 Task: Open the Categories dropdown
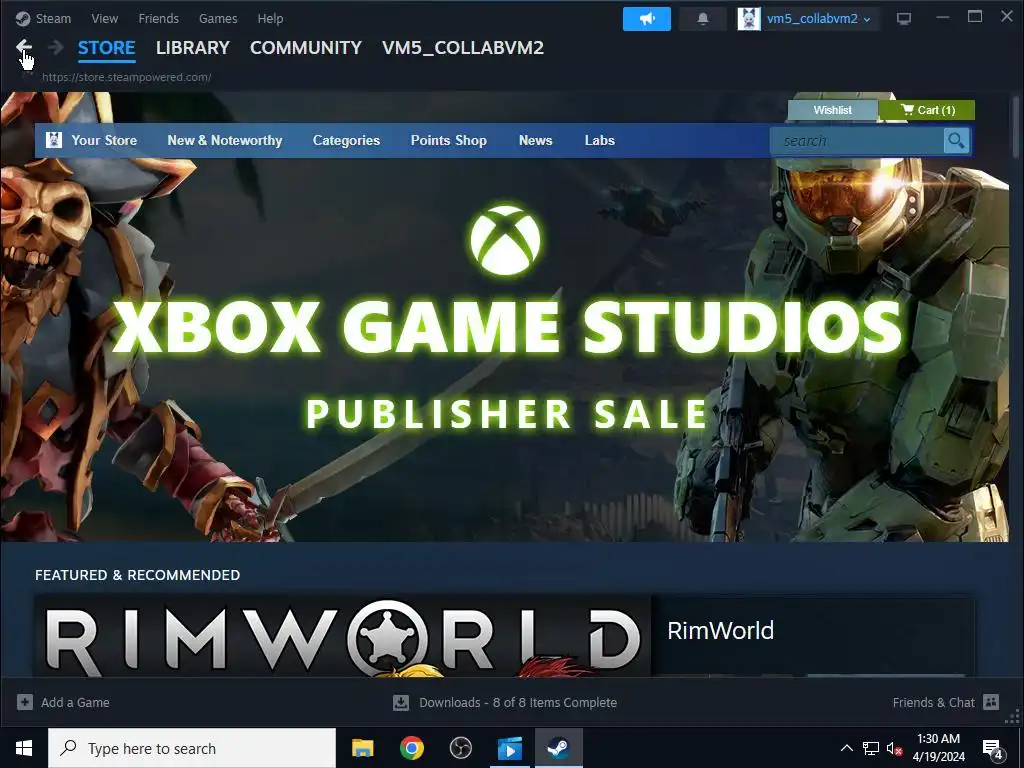tap(346, 140)
